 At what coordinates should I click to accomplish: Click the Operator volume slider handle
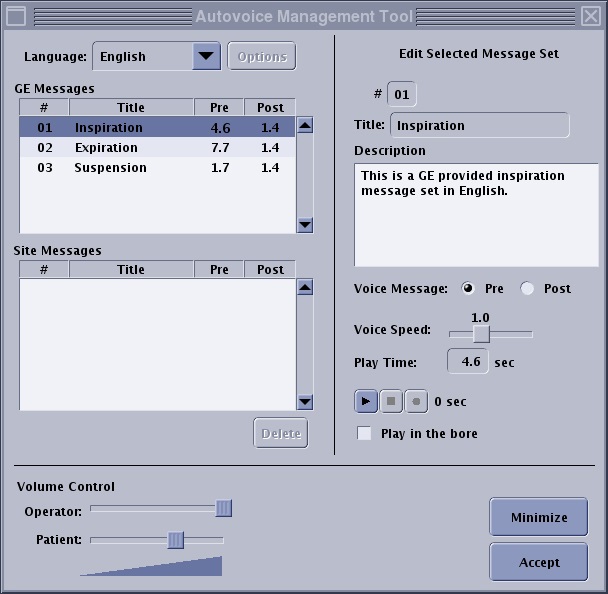pyautogui.click(x=224, y=509)
